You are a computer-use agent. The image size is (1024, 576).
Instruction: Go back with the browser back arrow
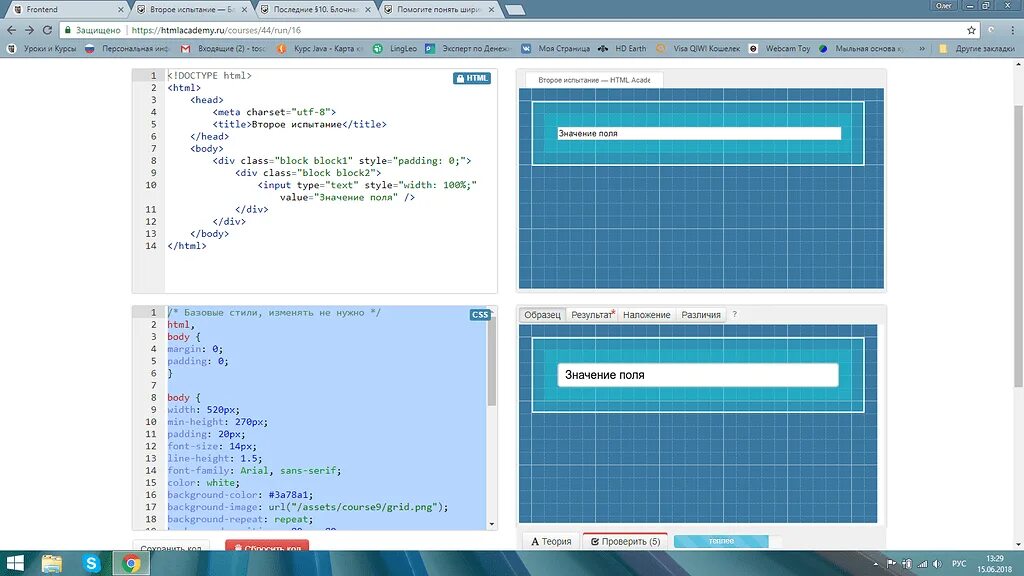click(11, 30)
